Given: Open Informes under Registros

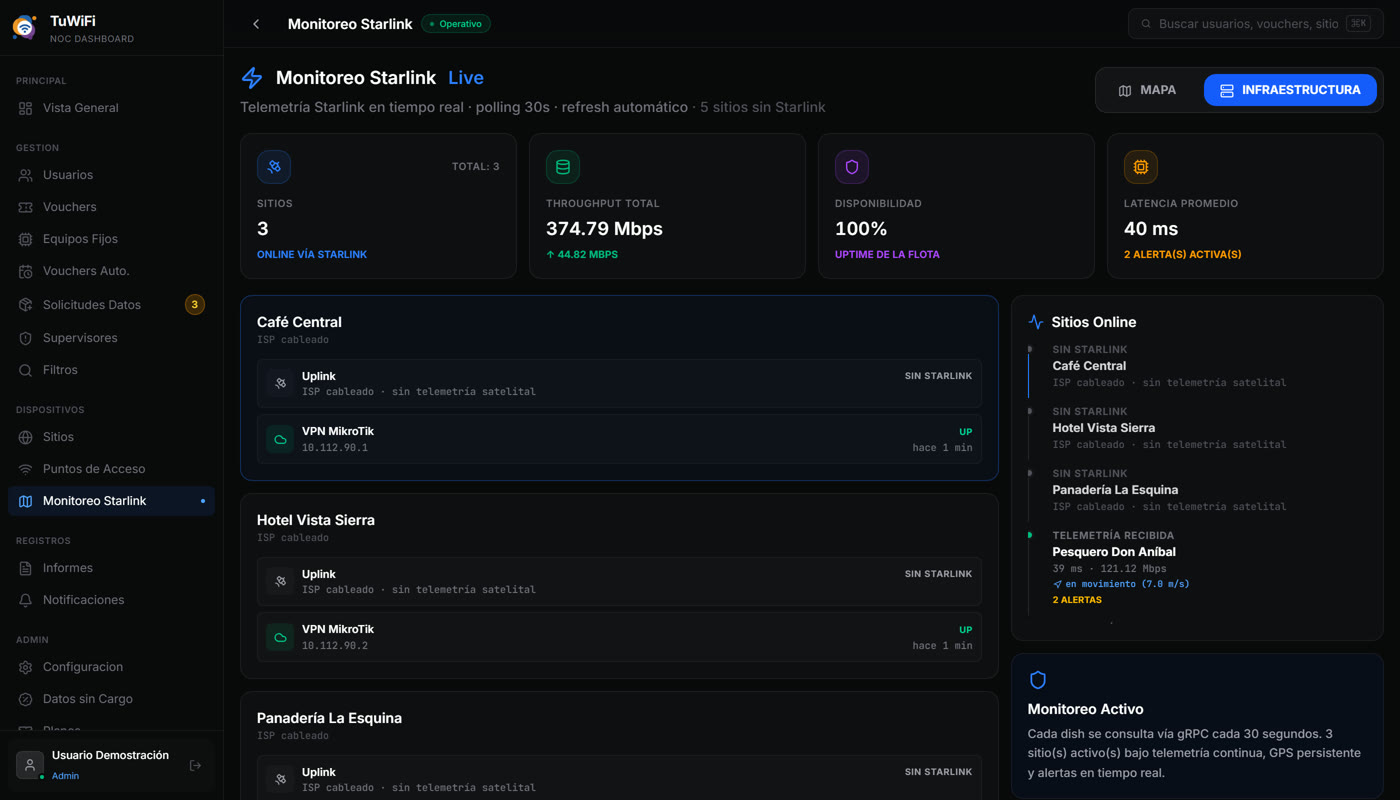Looking at the screenshot, I should click(x=111, y=568).
